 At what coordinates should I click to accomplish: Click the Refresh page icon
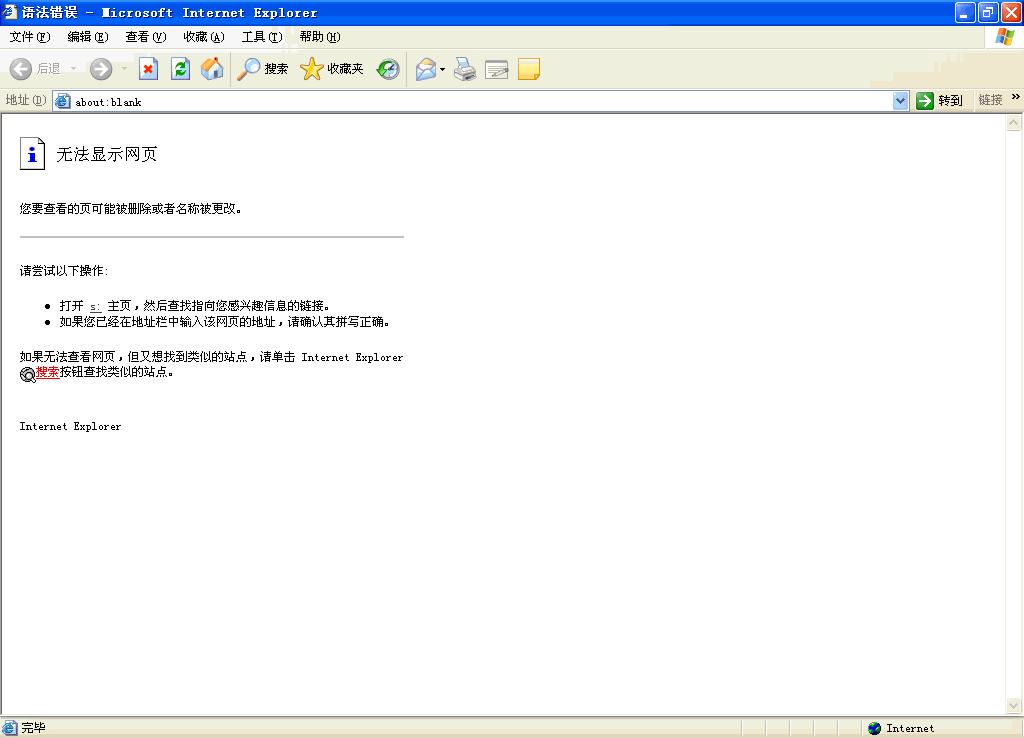coord(180,69)
